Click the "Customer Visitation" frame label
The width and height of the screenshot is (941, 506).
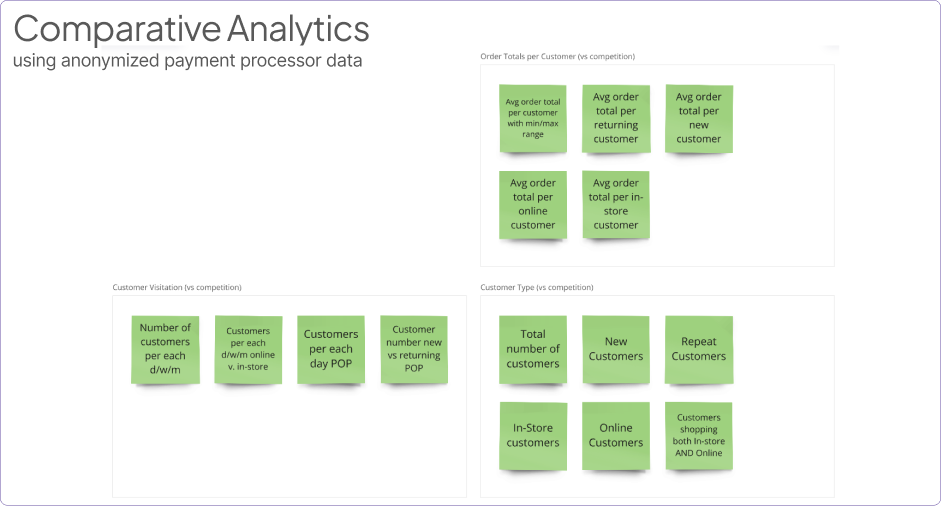pos(177,288)
